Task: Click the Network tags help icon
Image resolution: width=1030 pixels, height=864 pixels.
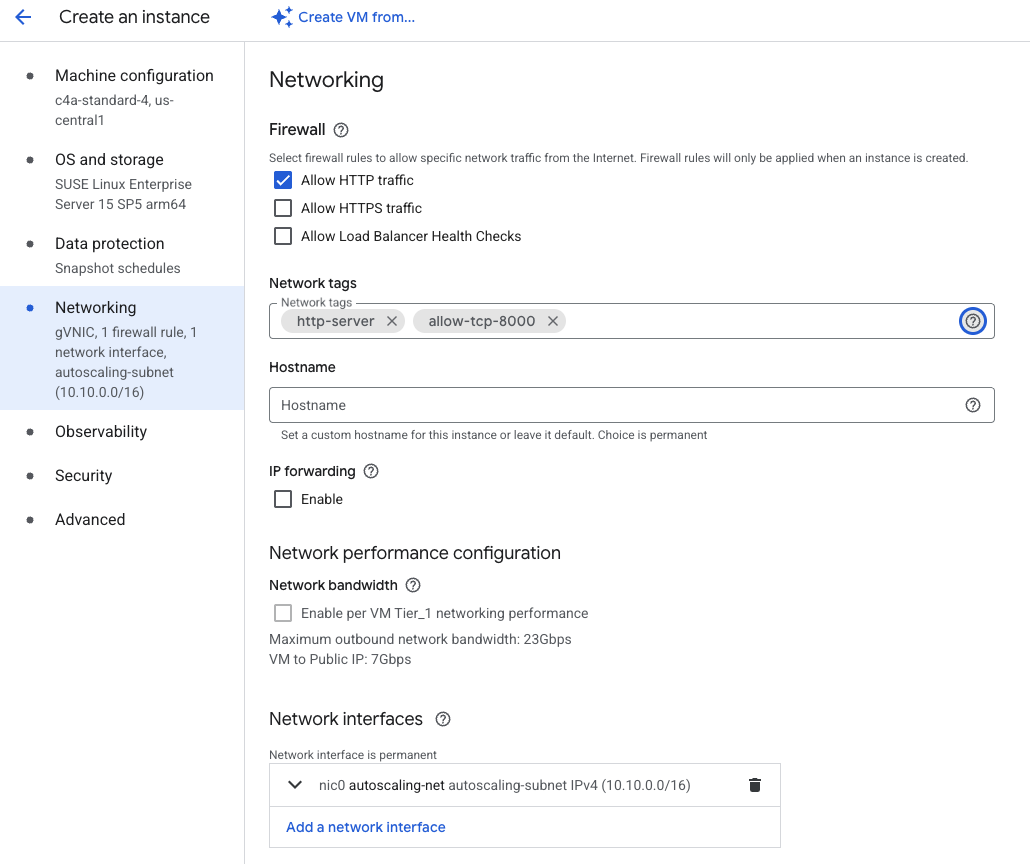Action: (x=972, y=321)
